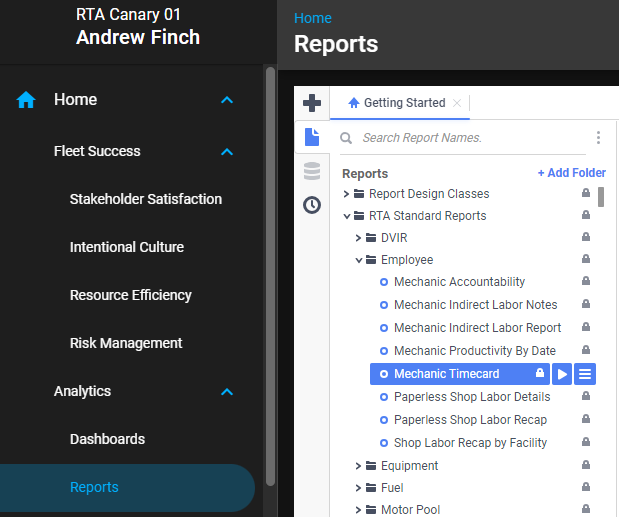Select the Mechanic Accountability report

point(459,282)
